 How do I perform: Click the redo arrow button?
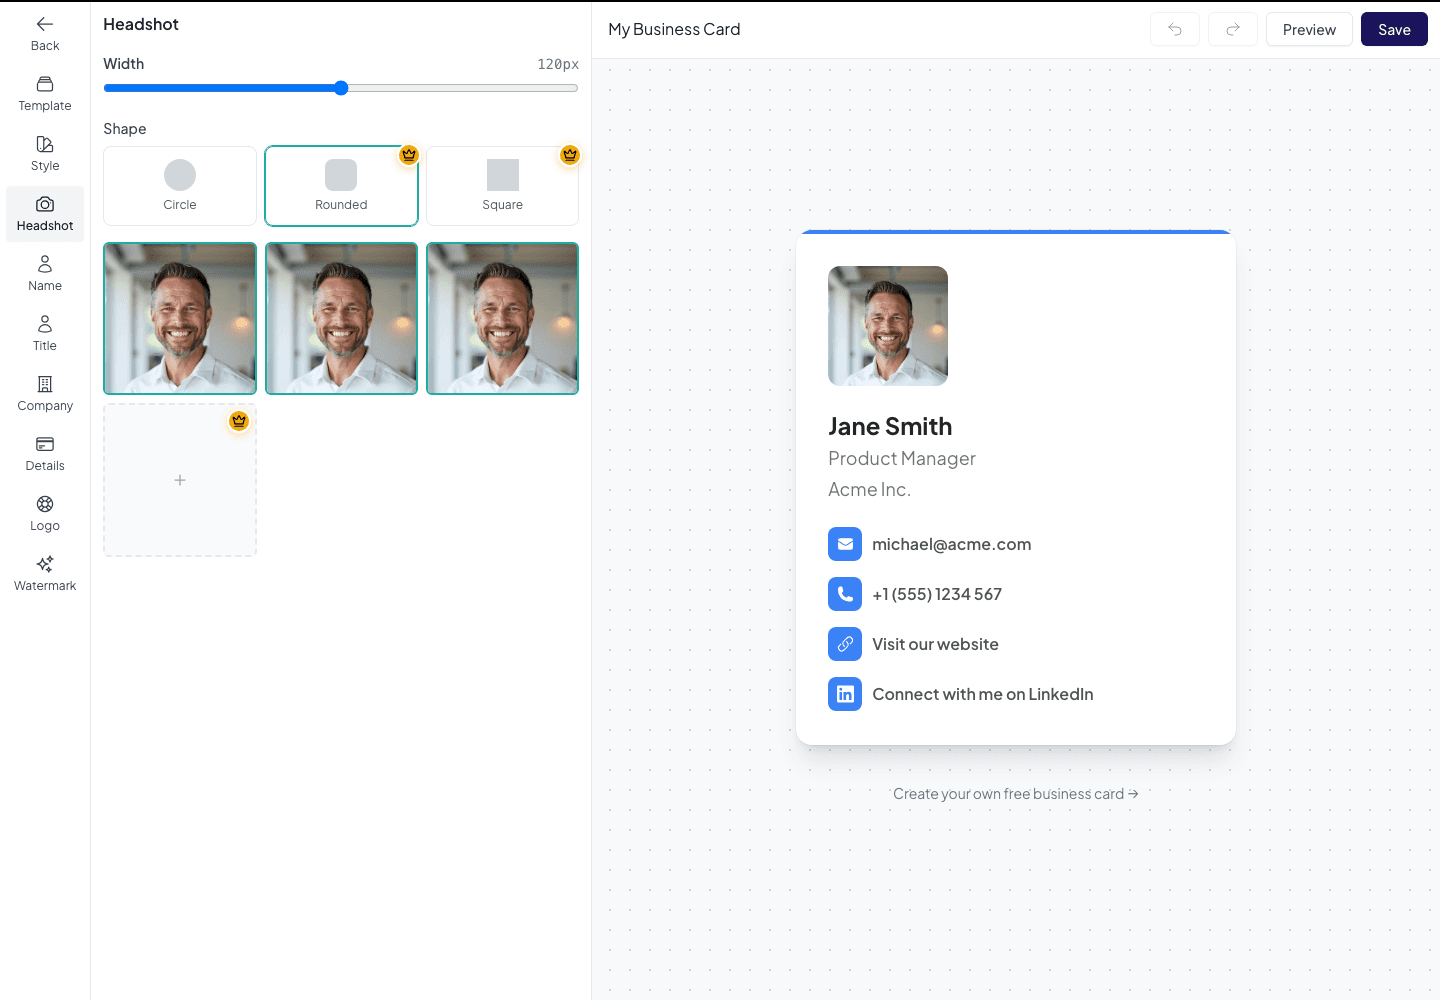click(1233, 30)
